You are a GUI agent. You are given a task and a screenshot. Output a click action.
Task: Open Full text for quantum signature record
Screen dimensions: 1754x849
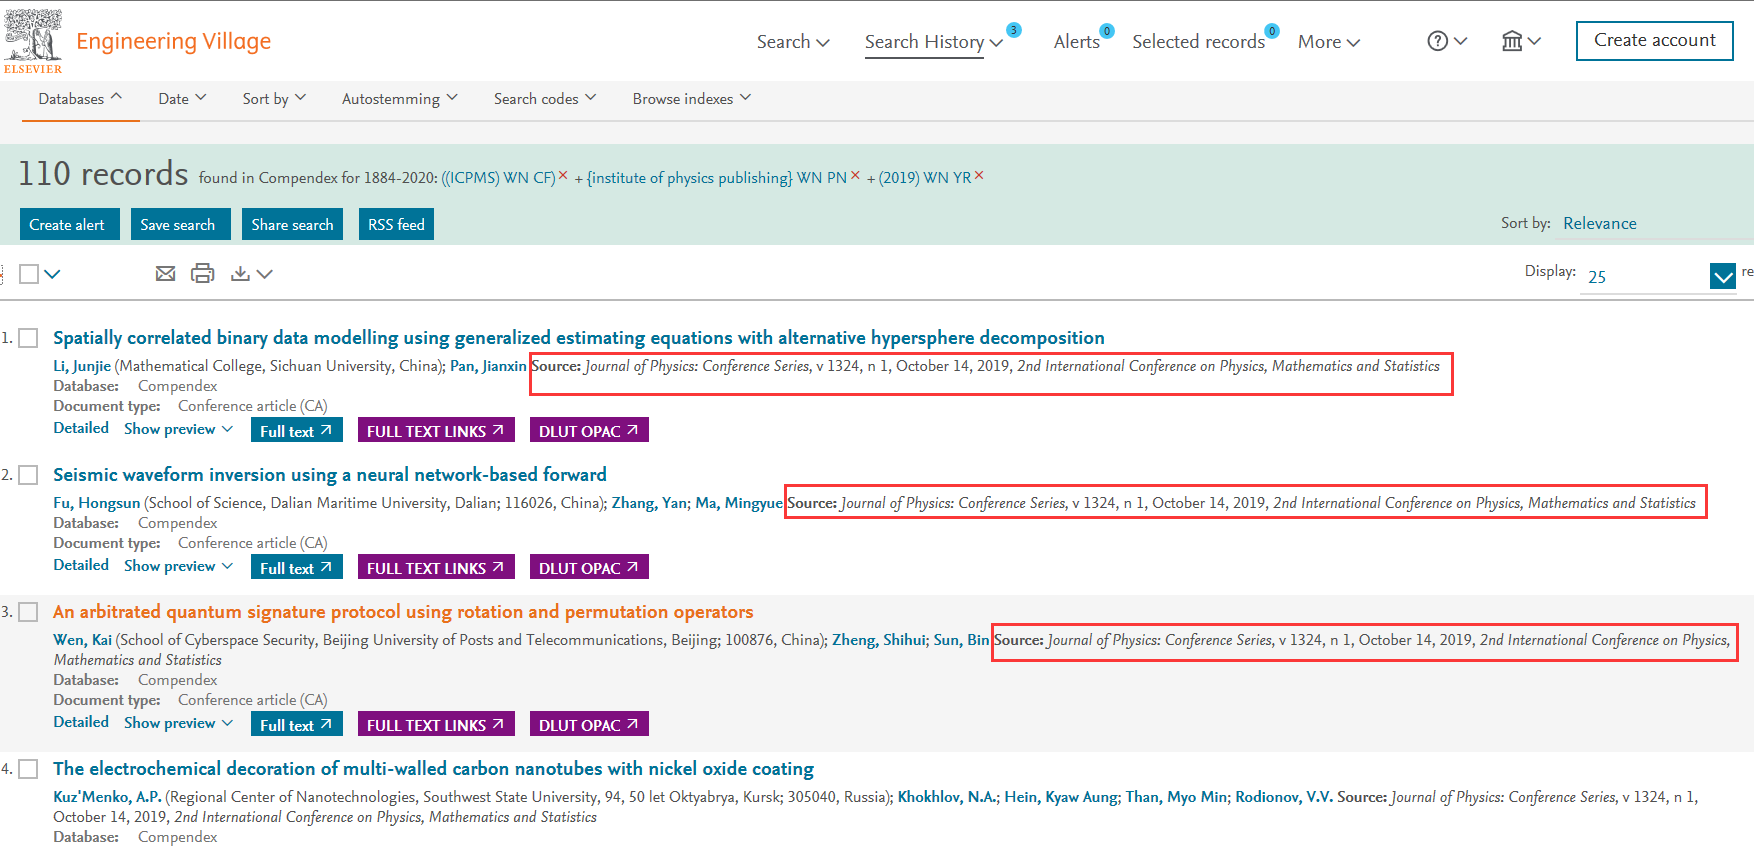tap(297, 724)
